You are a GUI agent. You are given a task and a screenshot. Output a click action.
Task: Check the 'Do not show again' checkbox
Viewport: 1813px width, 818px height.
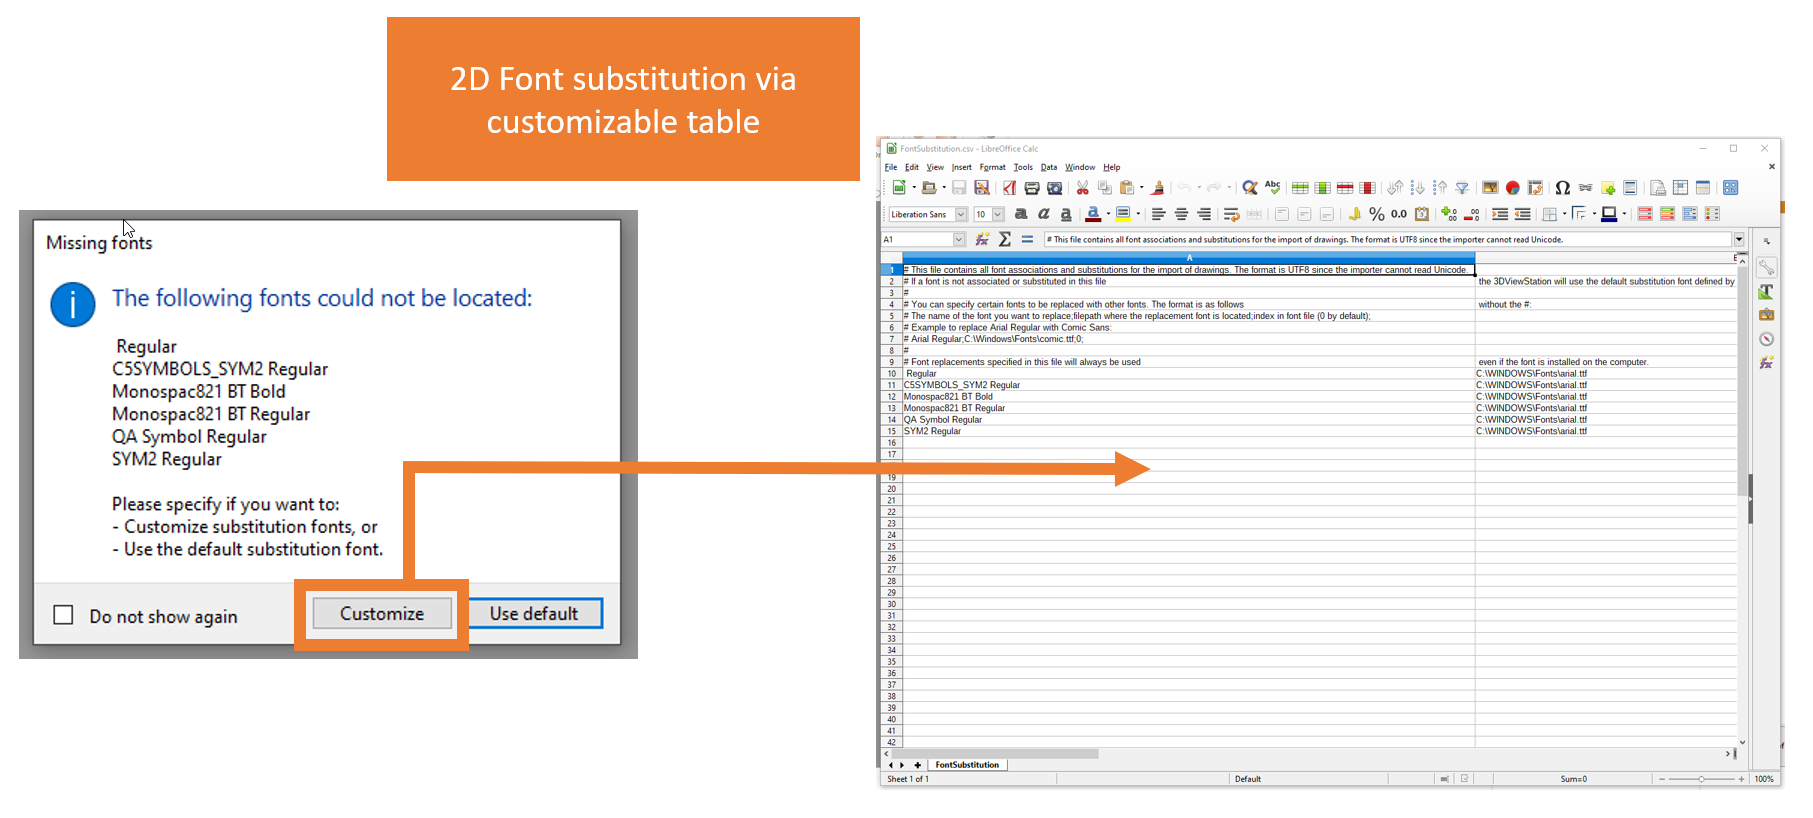(x=63, y=615)
